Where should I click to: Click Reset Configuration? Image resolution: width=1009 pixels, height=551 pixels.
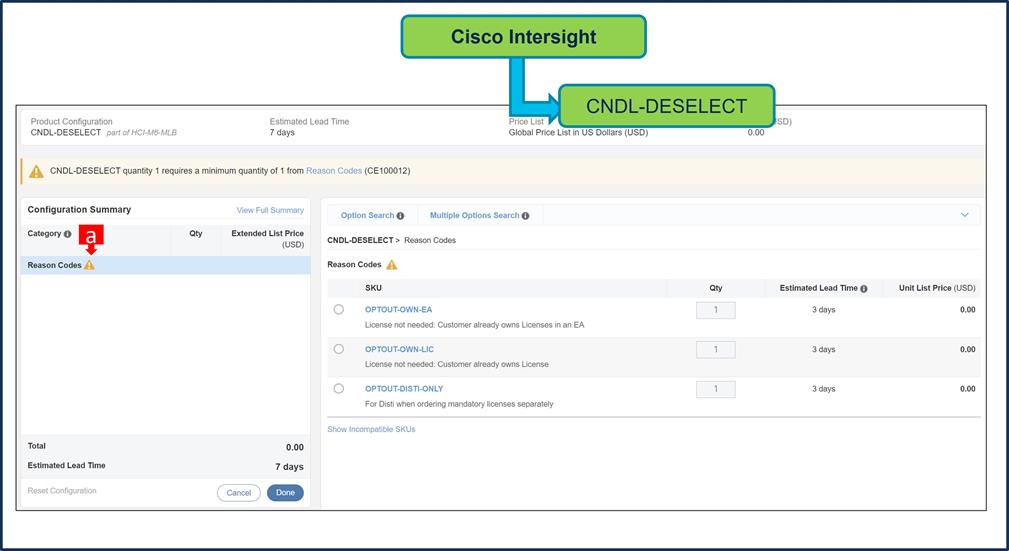point(62,490)
